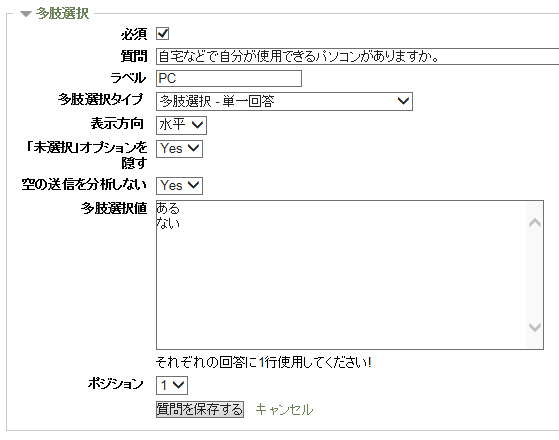
Task: Open the 「未選択」オプションを隠す Yes dropdown
Action: 179,149
